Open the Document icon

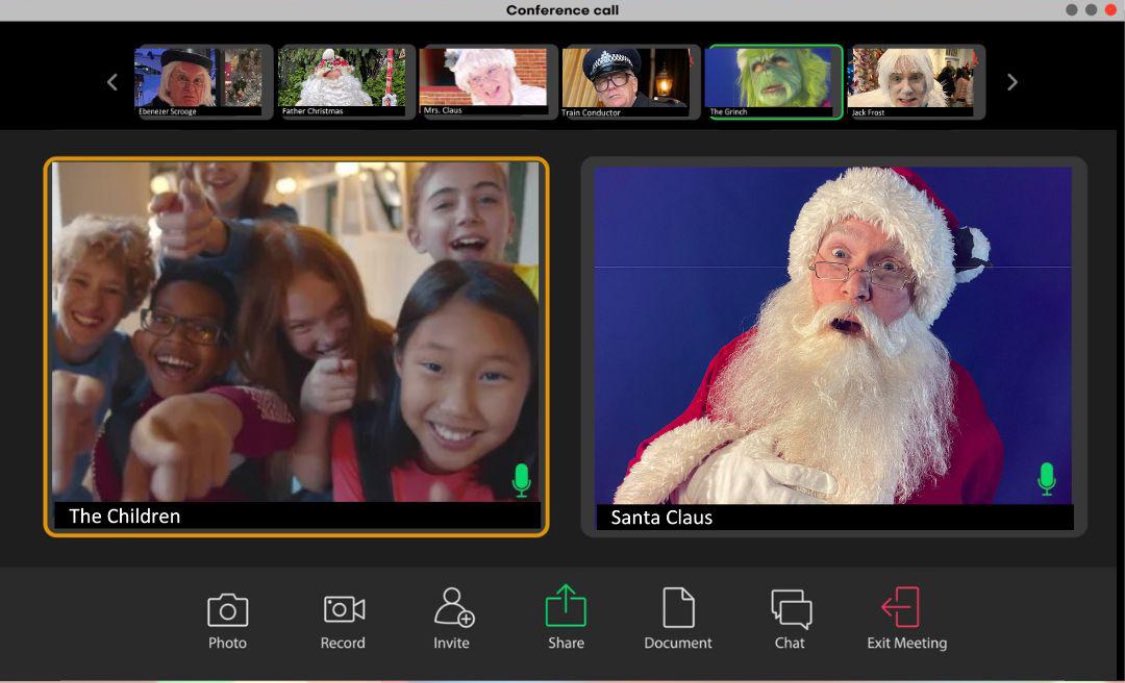678,608
